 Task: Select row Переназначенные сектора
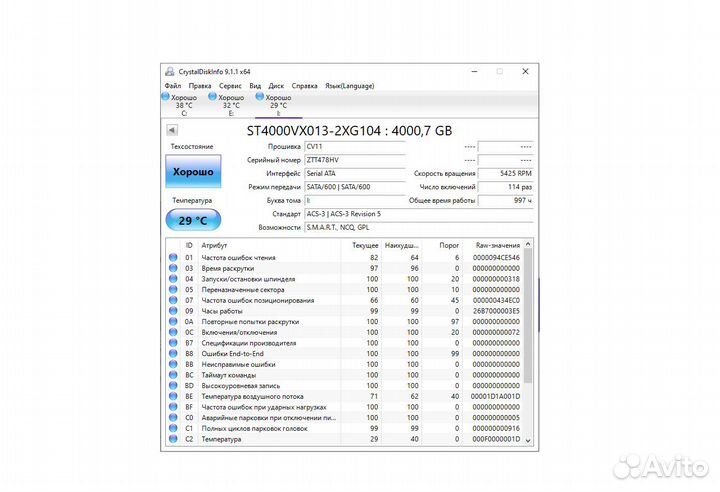click(x=345, y=289)
